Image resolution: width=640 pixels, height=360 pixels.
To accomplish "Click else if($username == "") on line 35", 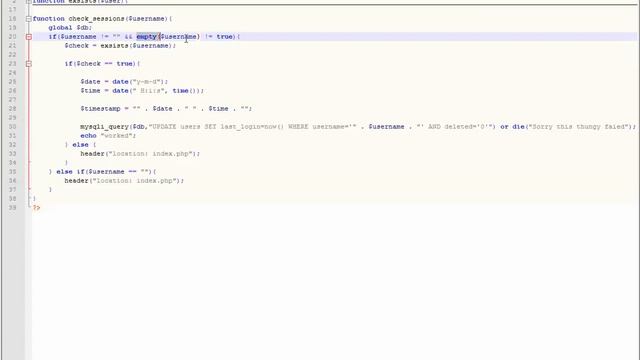I will click(x=104, y=171).
